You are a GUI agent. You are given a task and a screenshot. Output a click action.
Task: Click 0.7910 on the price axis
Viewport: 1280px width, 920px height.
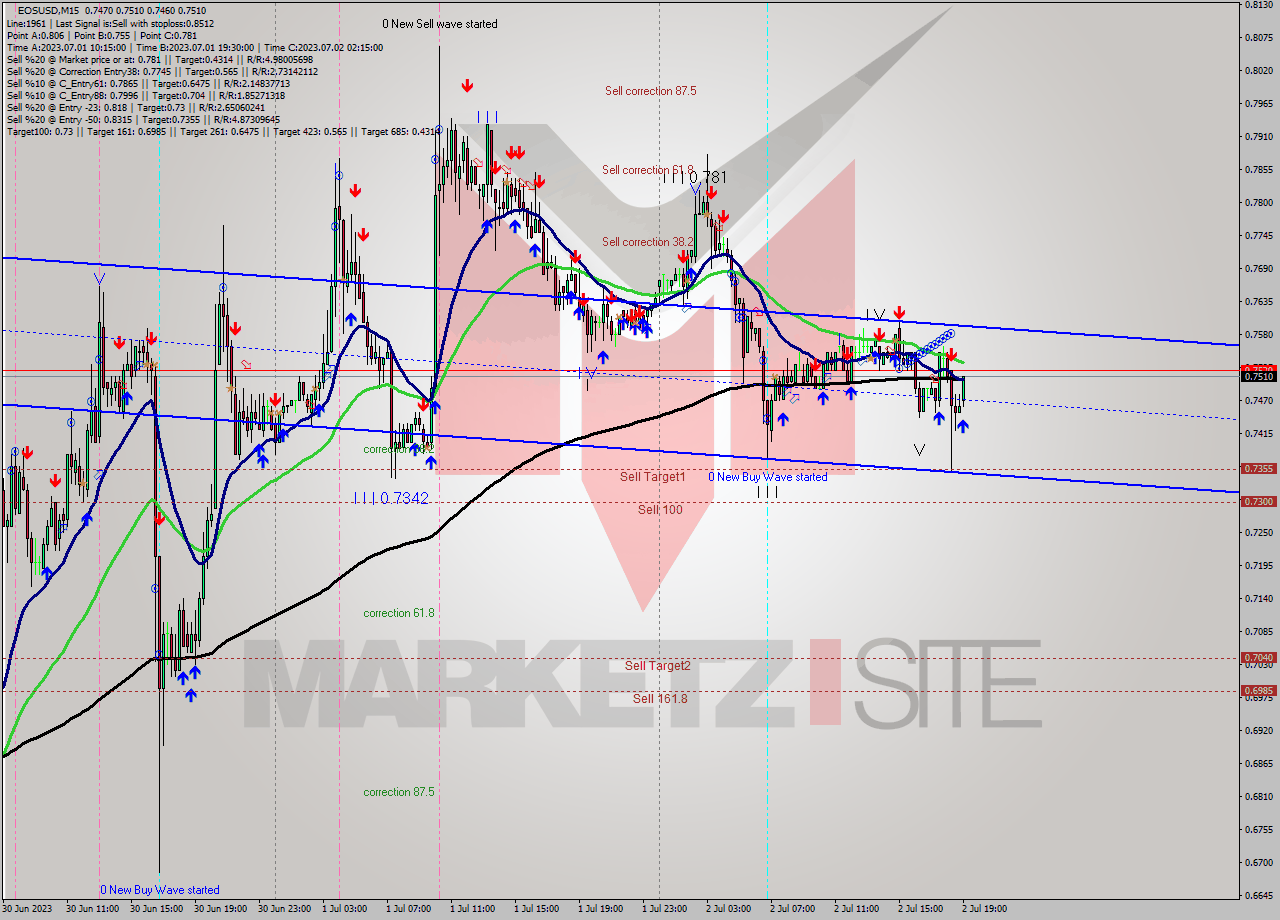click(x=1258, y=137)
